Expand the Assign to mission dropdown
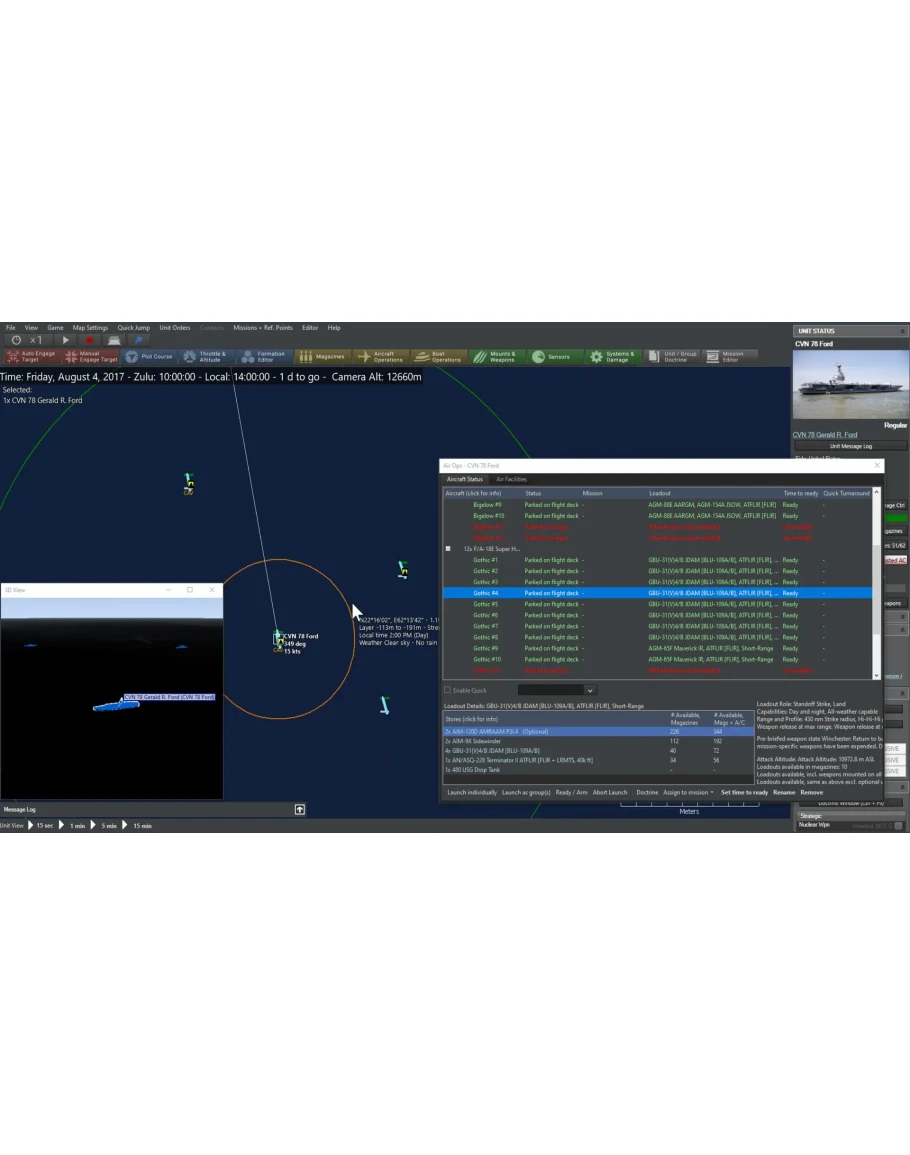Viewport: 910px width, 1155px height. (x=690, y=792)
